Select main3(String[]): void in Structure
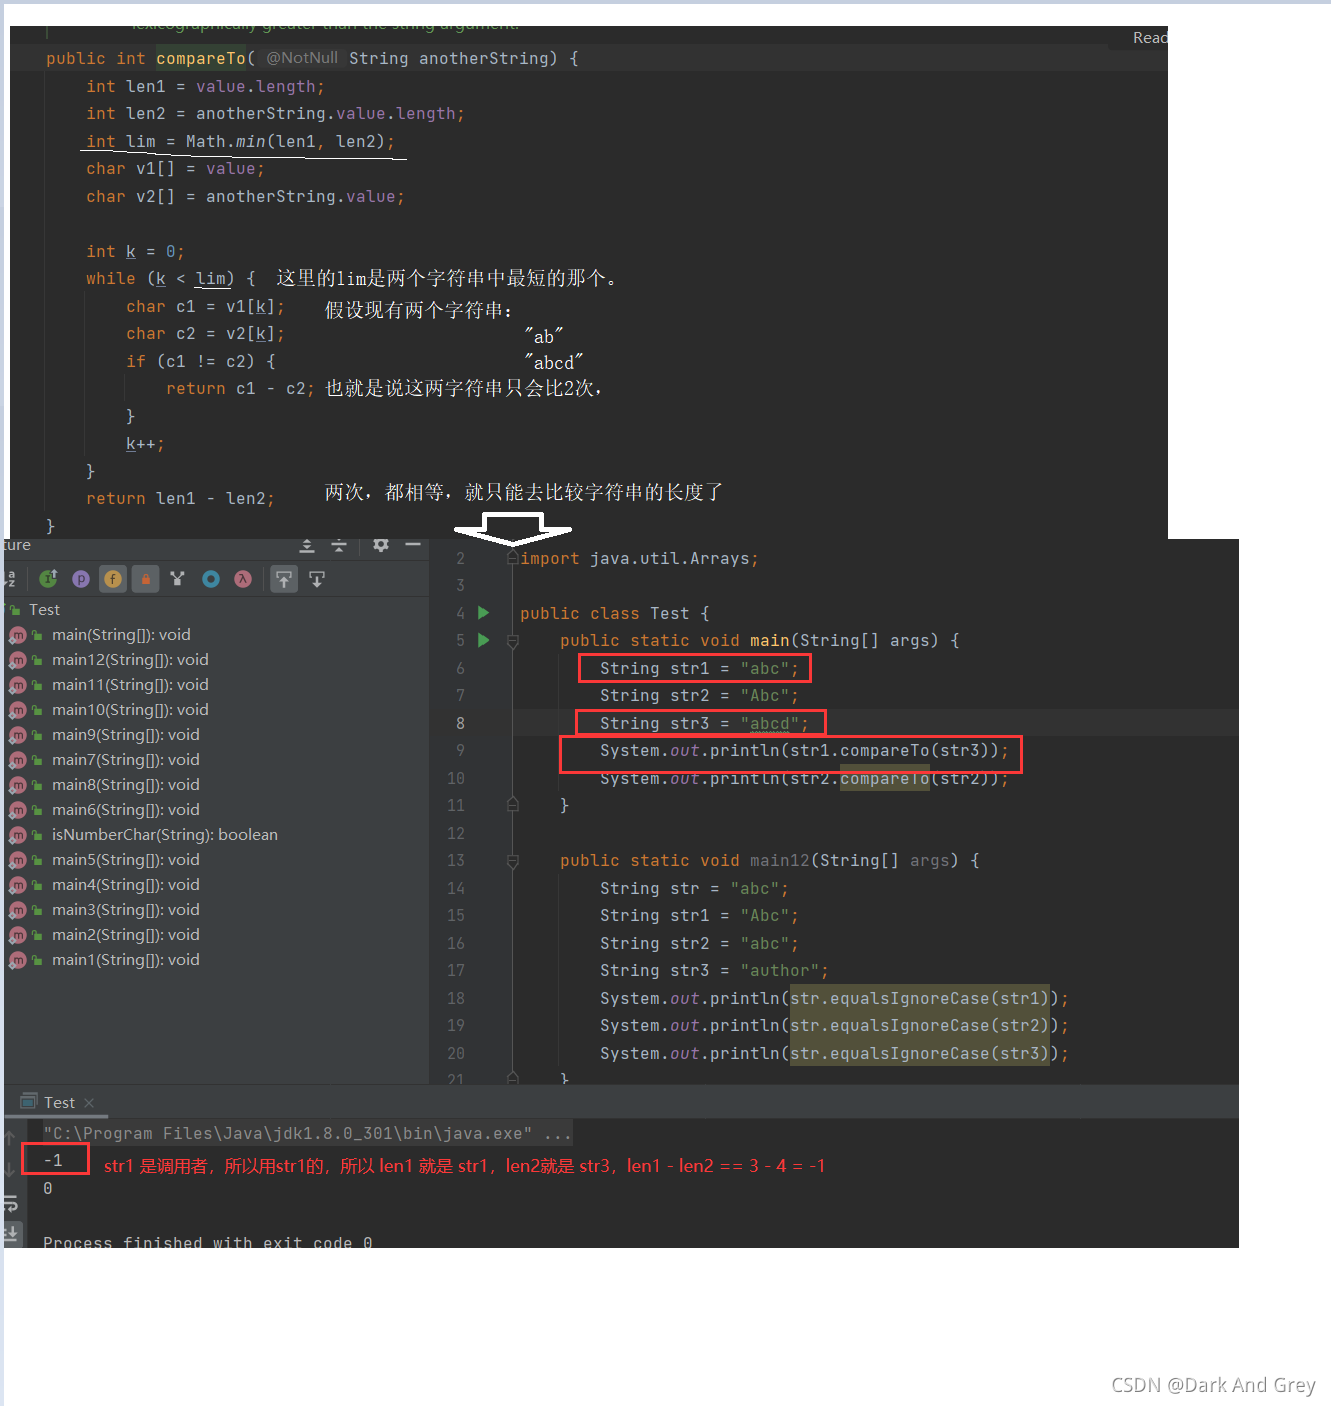The height and width of the screenshot is (1406, 1331). click(x=126, y=910)
